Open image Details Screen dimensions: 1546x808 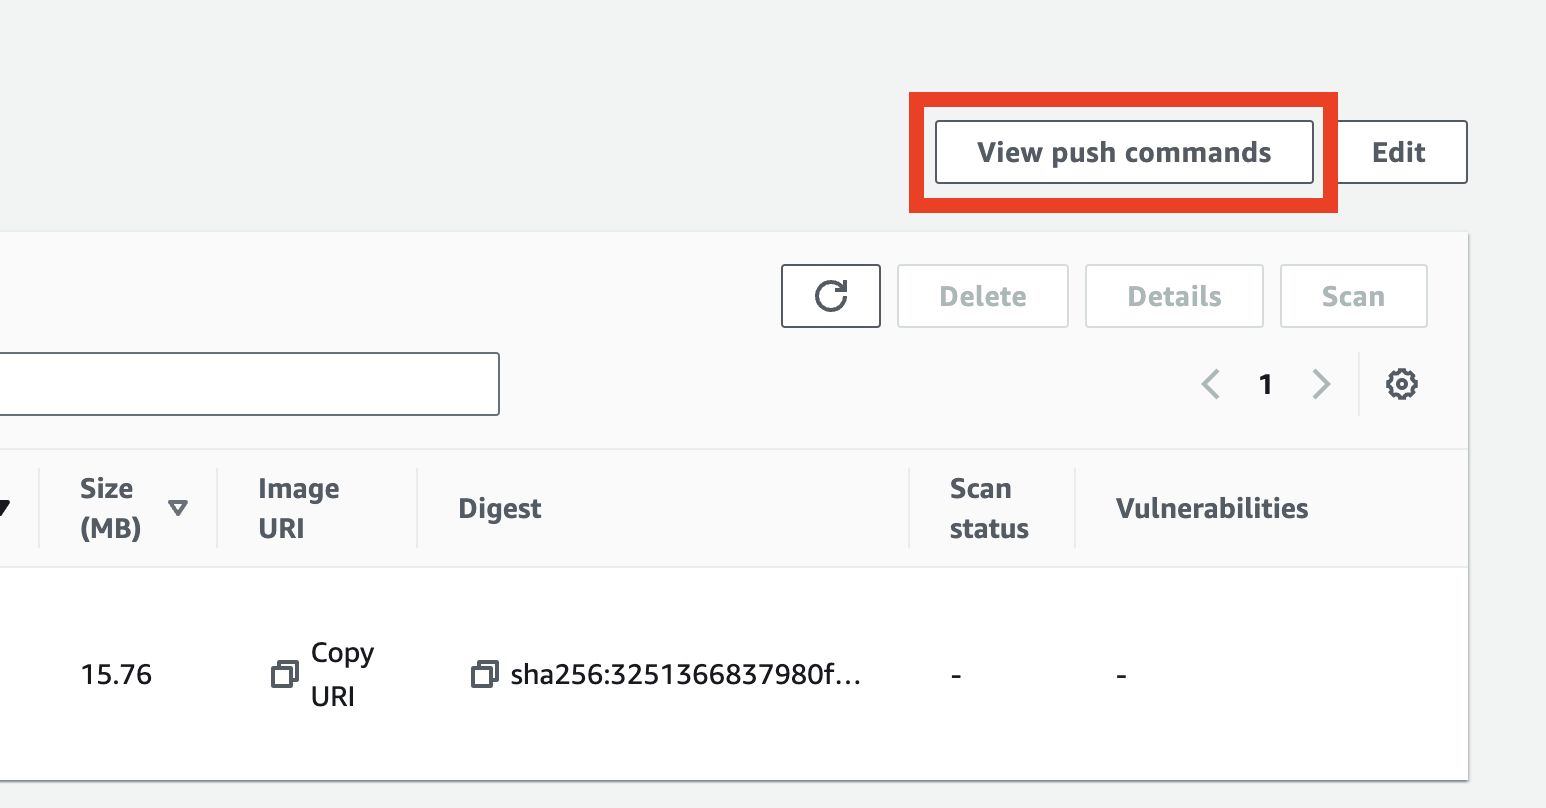[x=1174, y=296]
